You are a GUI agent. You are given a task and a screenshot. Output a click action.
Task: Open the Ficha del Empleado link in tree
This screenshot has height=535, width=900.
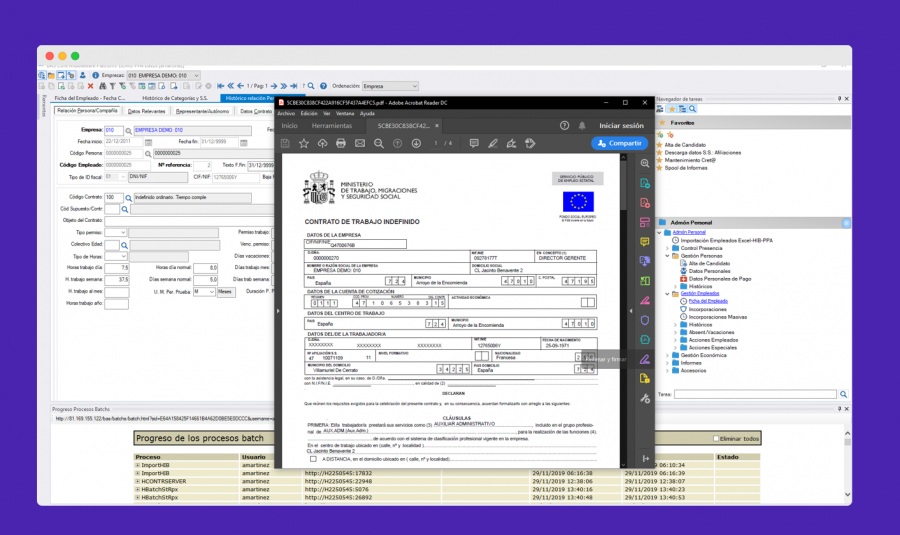(x=708, y=301)
